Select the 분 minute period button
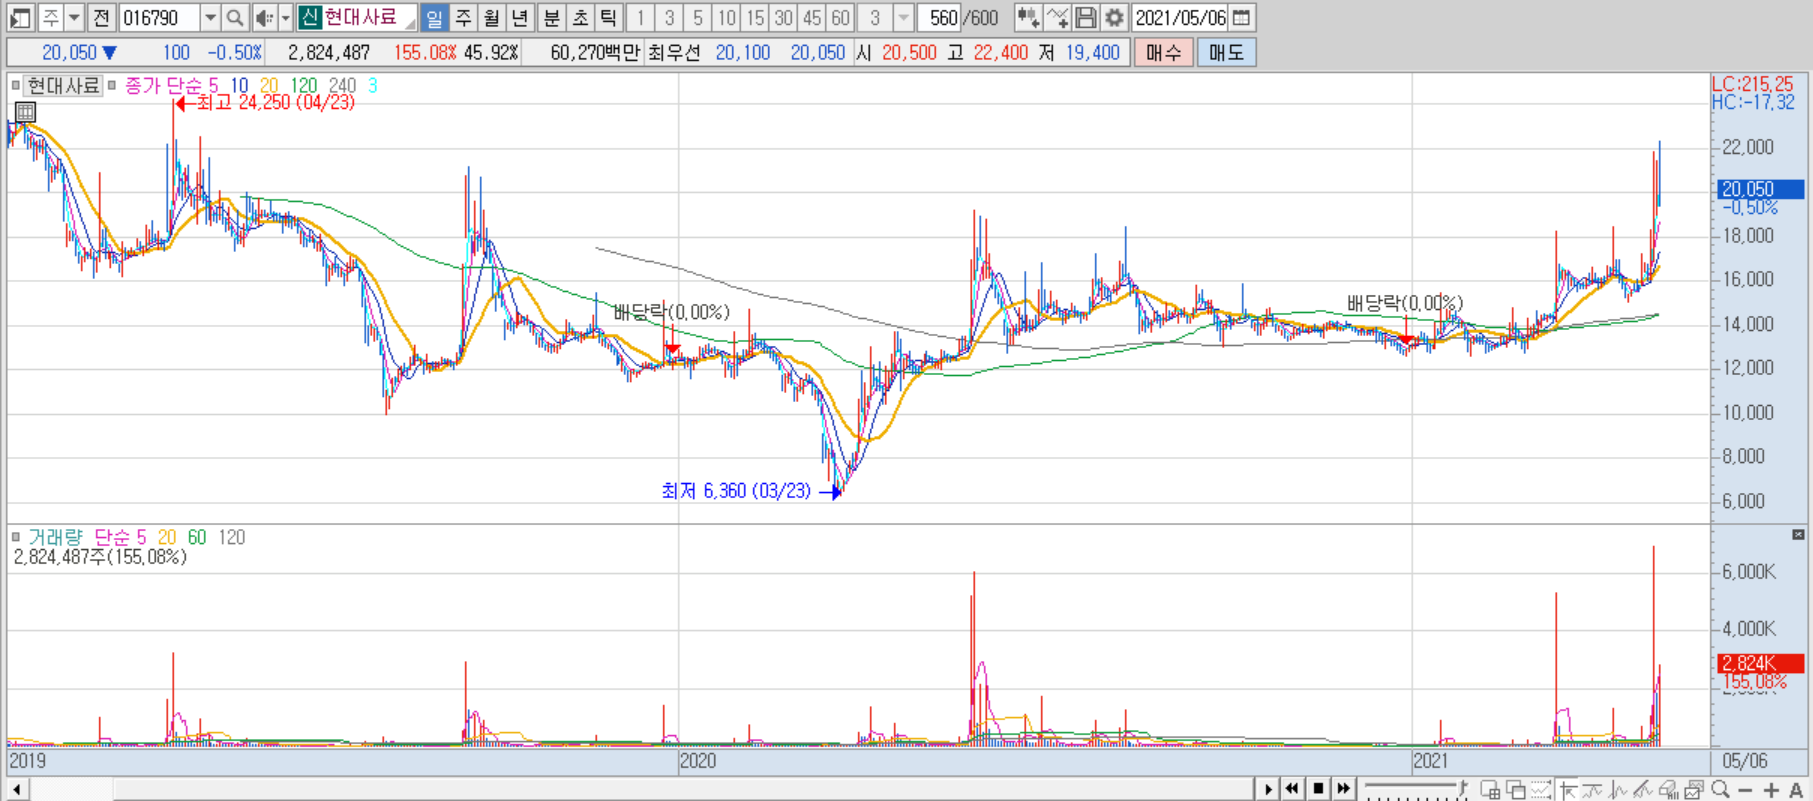 point(551,18)
